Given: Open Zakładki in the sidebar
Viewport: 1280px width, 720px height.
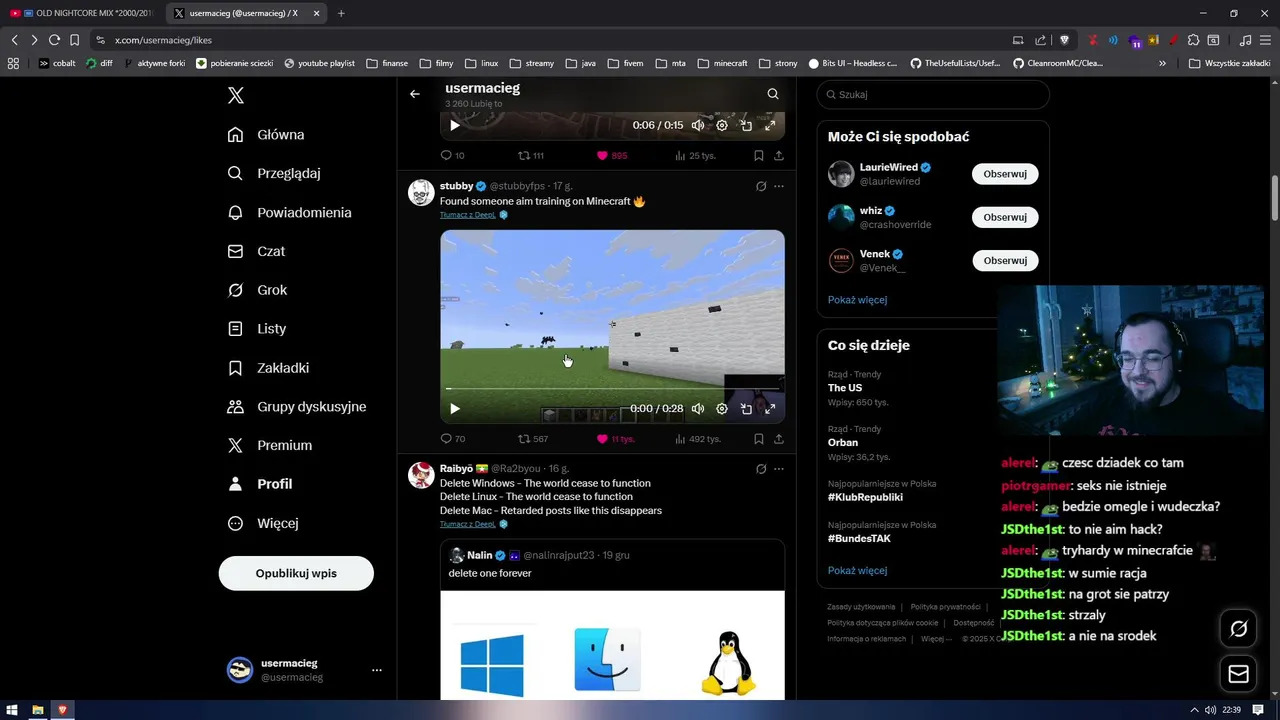Looking at the screenshot, I should tap(268, 368).
